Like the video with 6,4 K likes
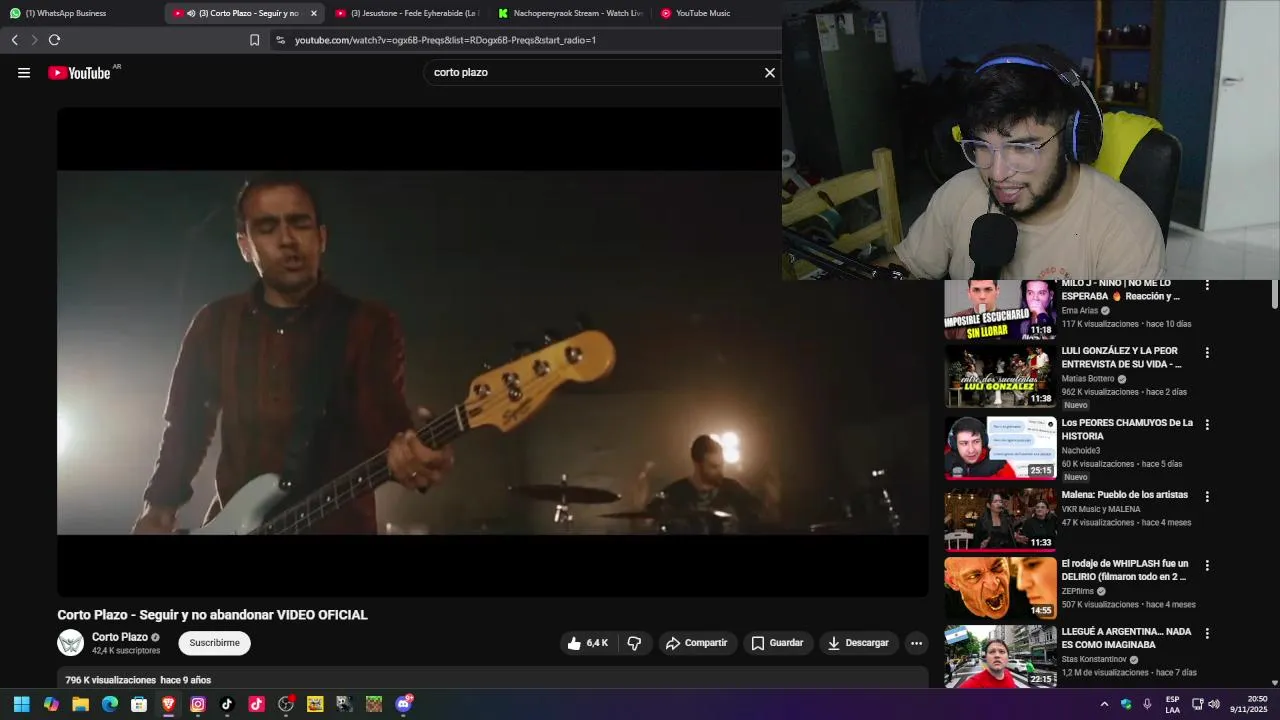Viewport: 1280px width, 720px height. (588, 643)
